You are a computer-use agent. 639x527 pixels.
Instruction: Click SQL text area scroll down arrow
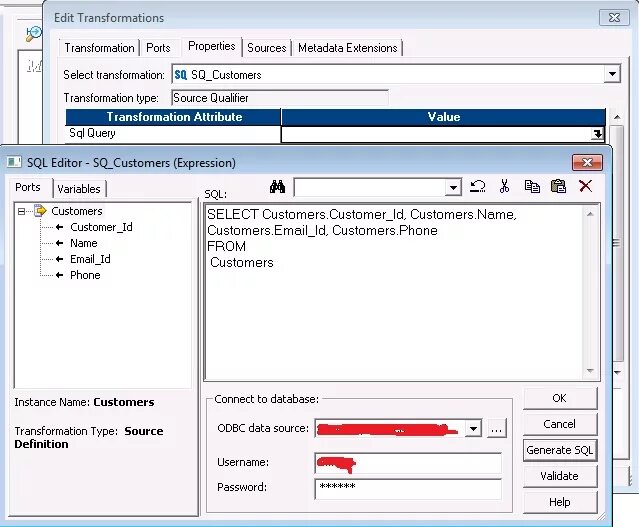coord(590,370)
